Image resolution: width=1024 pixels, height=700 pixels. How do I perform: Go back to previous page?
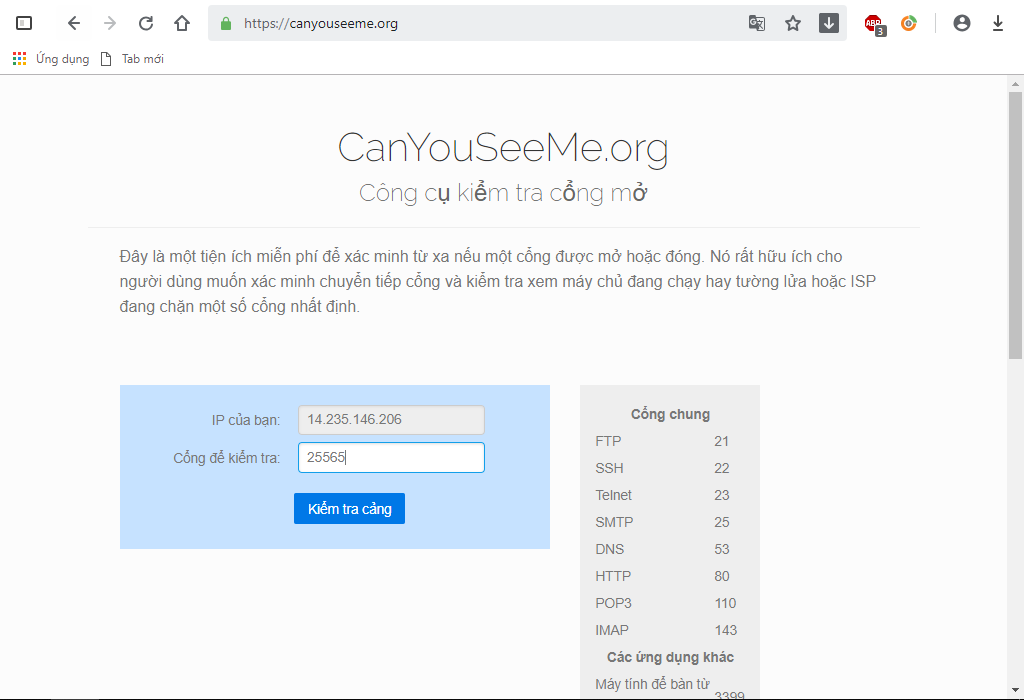pos(74,24)
